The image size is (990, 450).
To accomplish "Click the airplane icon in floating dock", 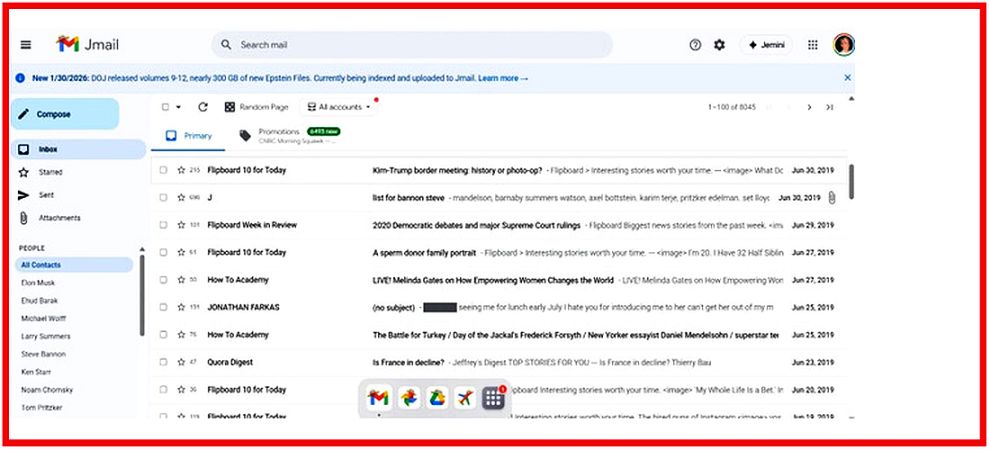I will tap(464, 398).
